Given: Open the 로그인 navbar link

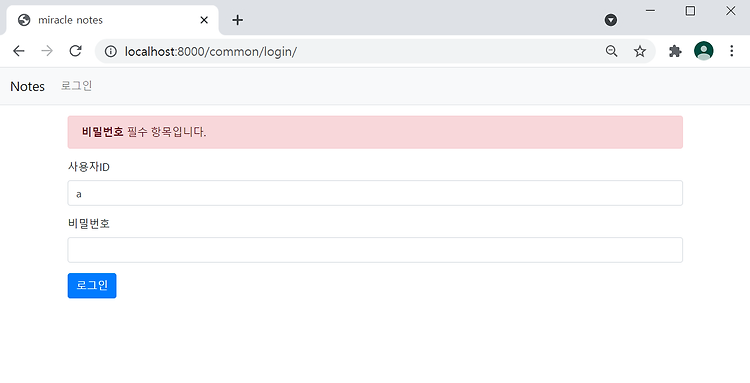Looking at the screenshot, I should point(77,86).
